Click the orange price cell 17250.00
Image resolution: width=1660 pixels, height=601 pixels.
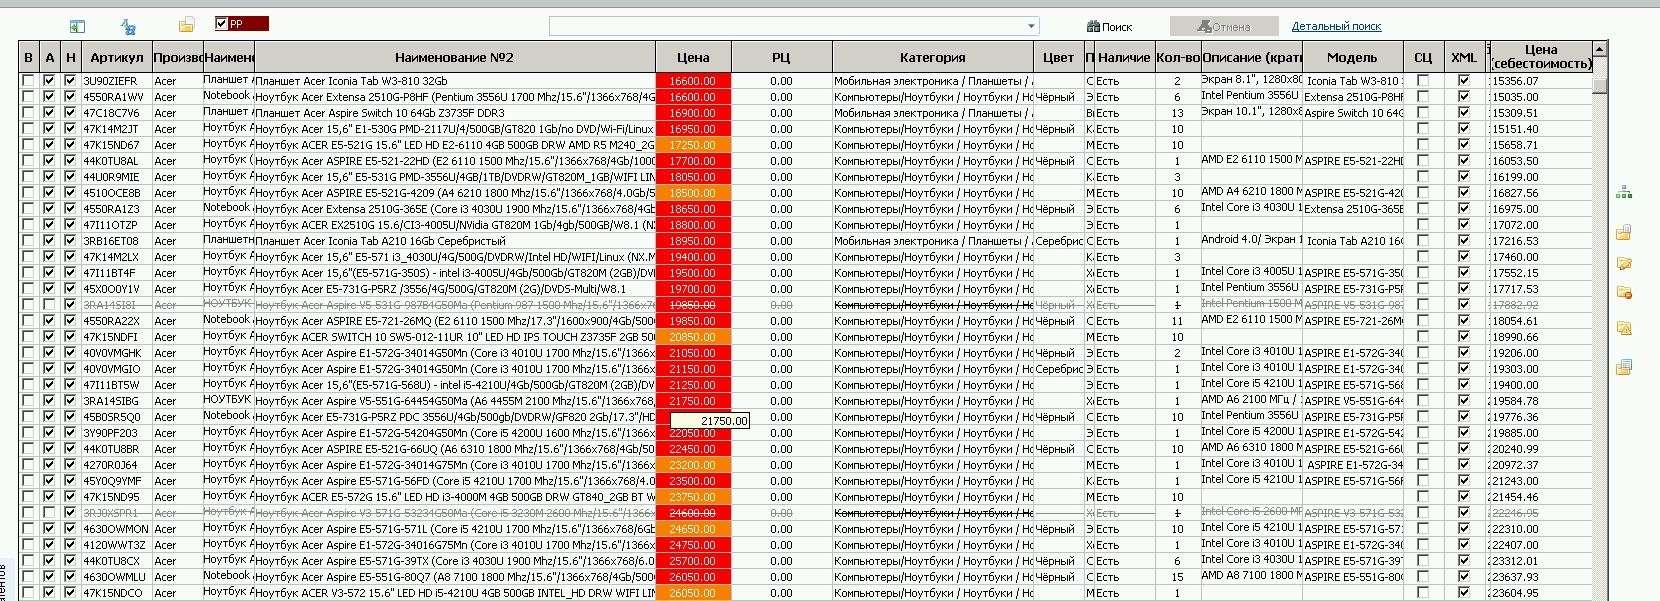(693, 145)
